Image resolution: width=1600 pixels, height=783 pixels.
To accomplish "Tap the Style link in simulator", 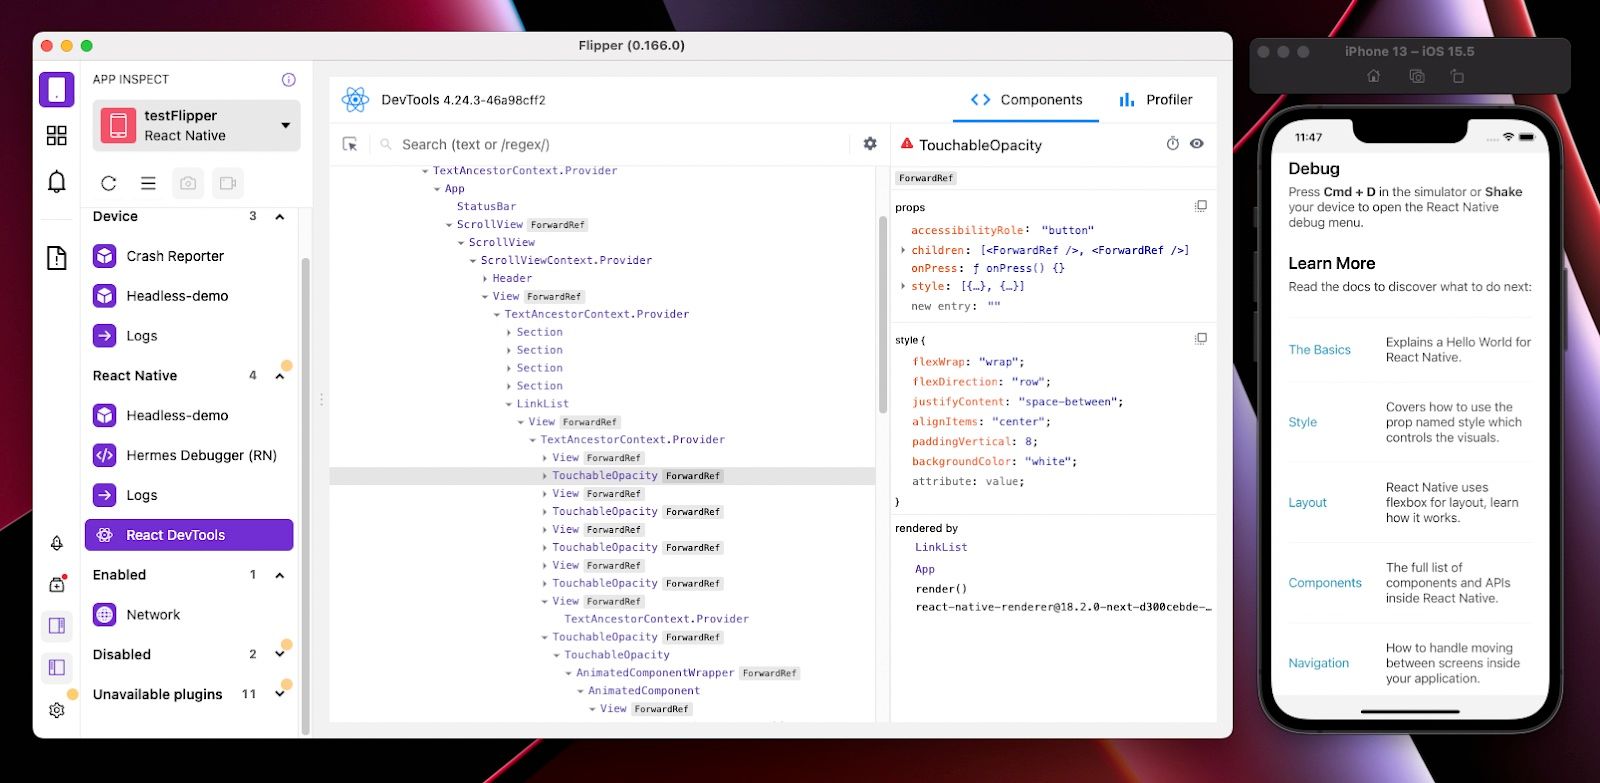I will 1302,423.
